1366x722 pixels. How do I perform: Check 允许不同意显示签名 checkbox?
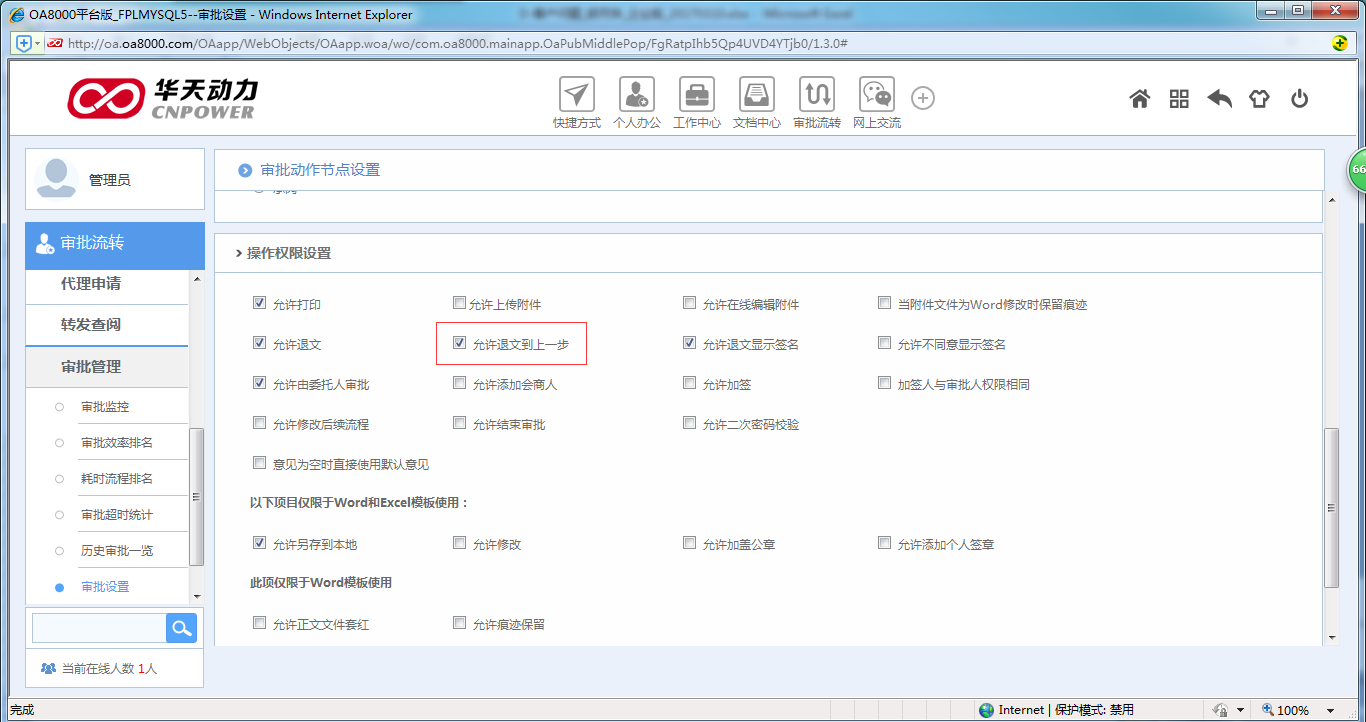point(884,343)
